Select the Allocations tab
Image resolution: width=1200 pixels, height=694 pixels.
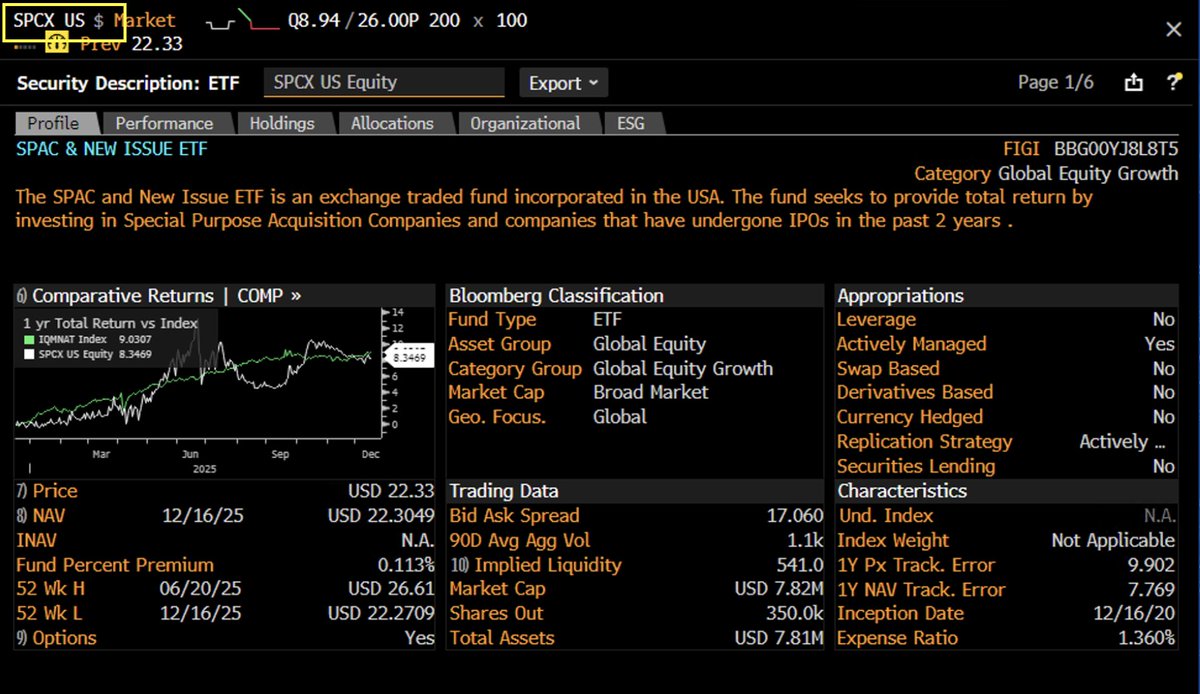point(394,123)
